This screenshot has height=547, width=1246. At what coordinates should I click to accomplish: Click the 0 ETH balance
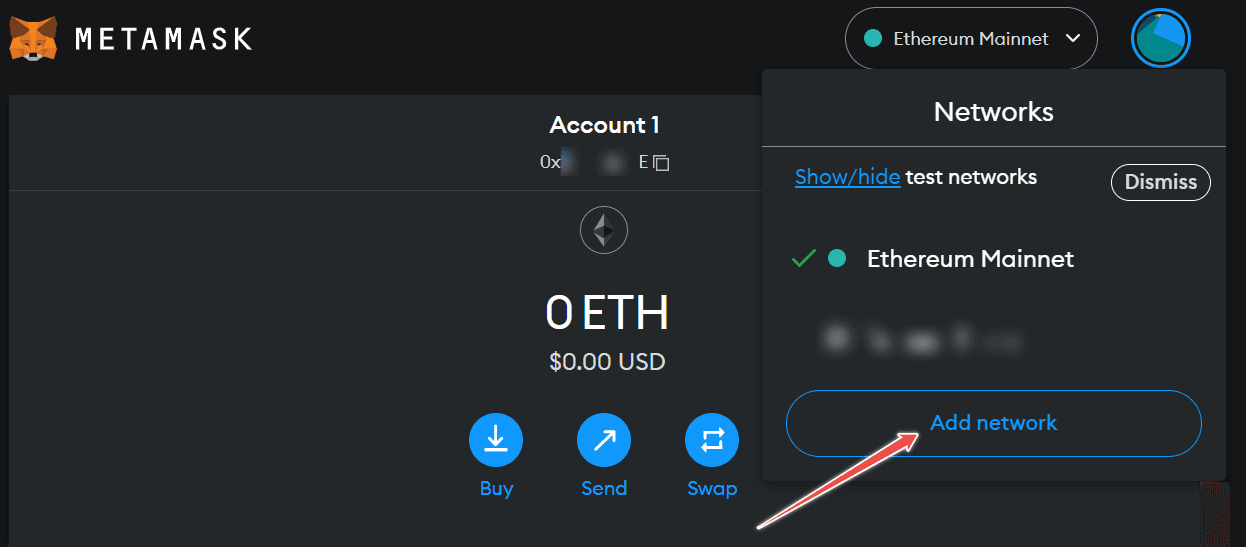pos(606,314)
